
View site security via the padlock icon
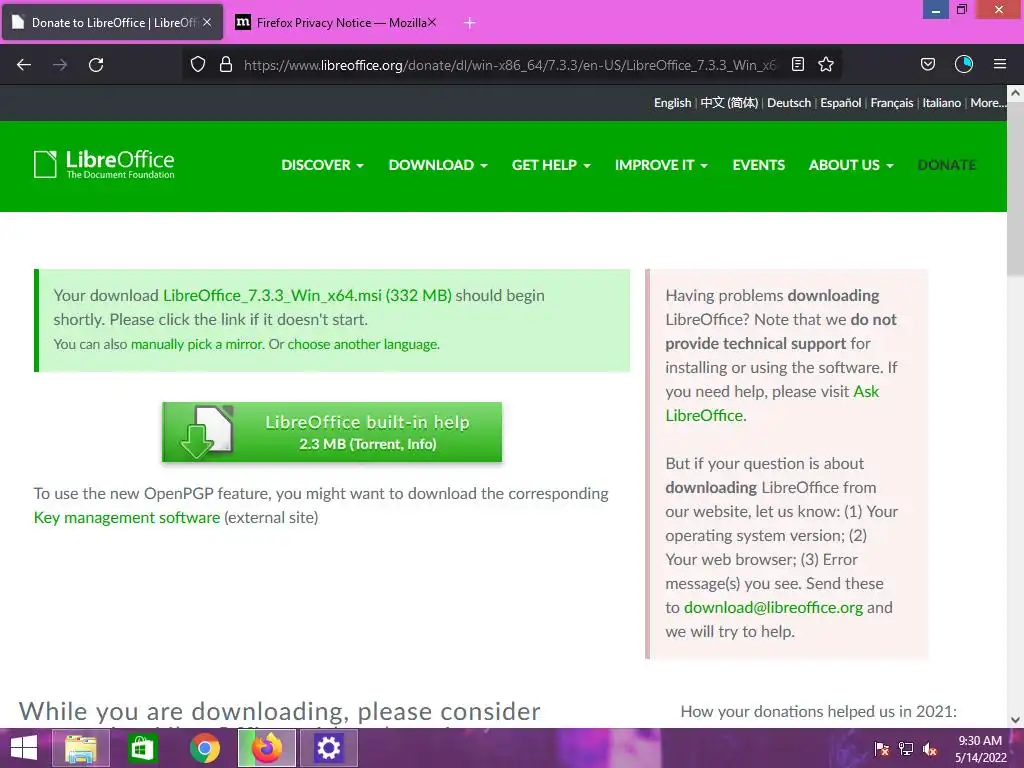click(x=226, y=65)
